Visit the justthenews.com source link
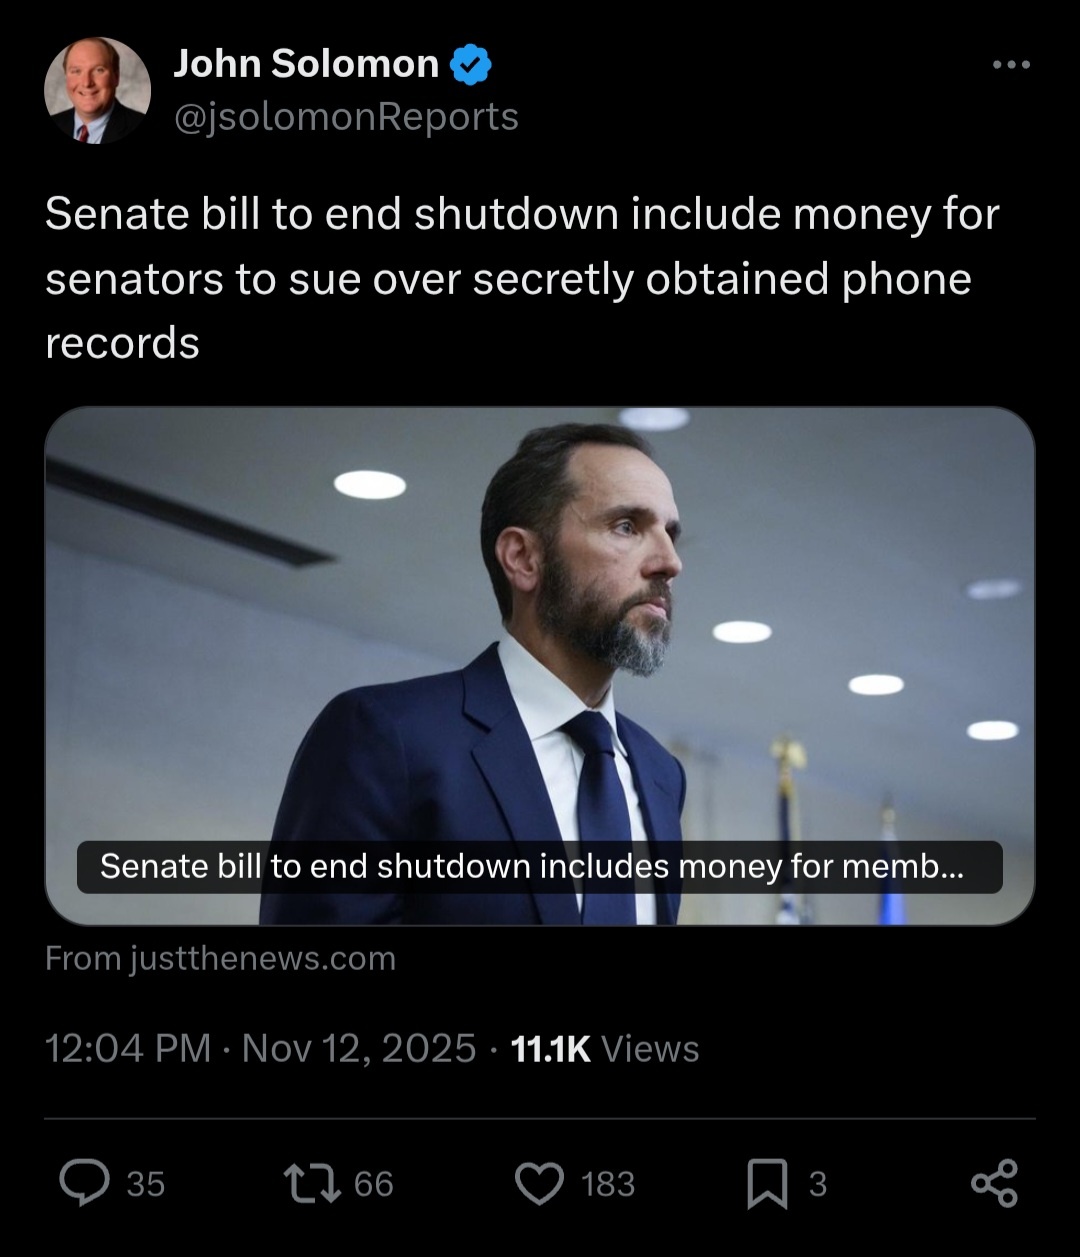The height and width of the screenshot is (1257, 1080). click(221, 958)
